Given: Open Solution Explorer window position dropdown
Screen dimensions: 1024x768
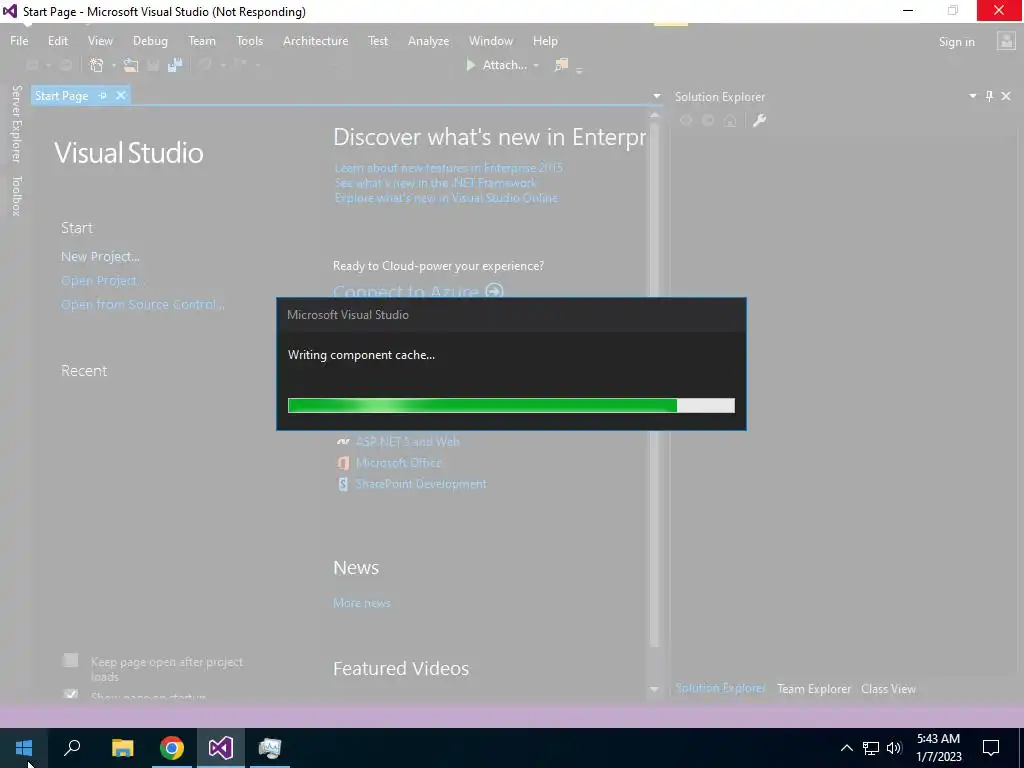Looking at the screenshot, I should click(972, 96).
